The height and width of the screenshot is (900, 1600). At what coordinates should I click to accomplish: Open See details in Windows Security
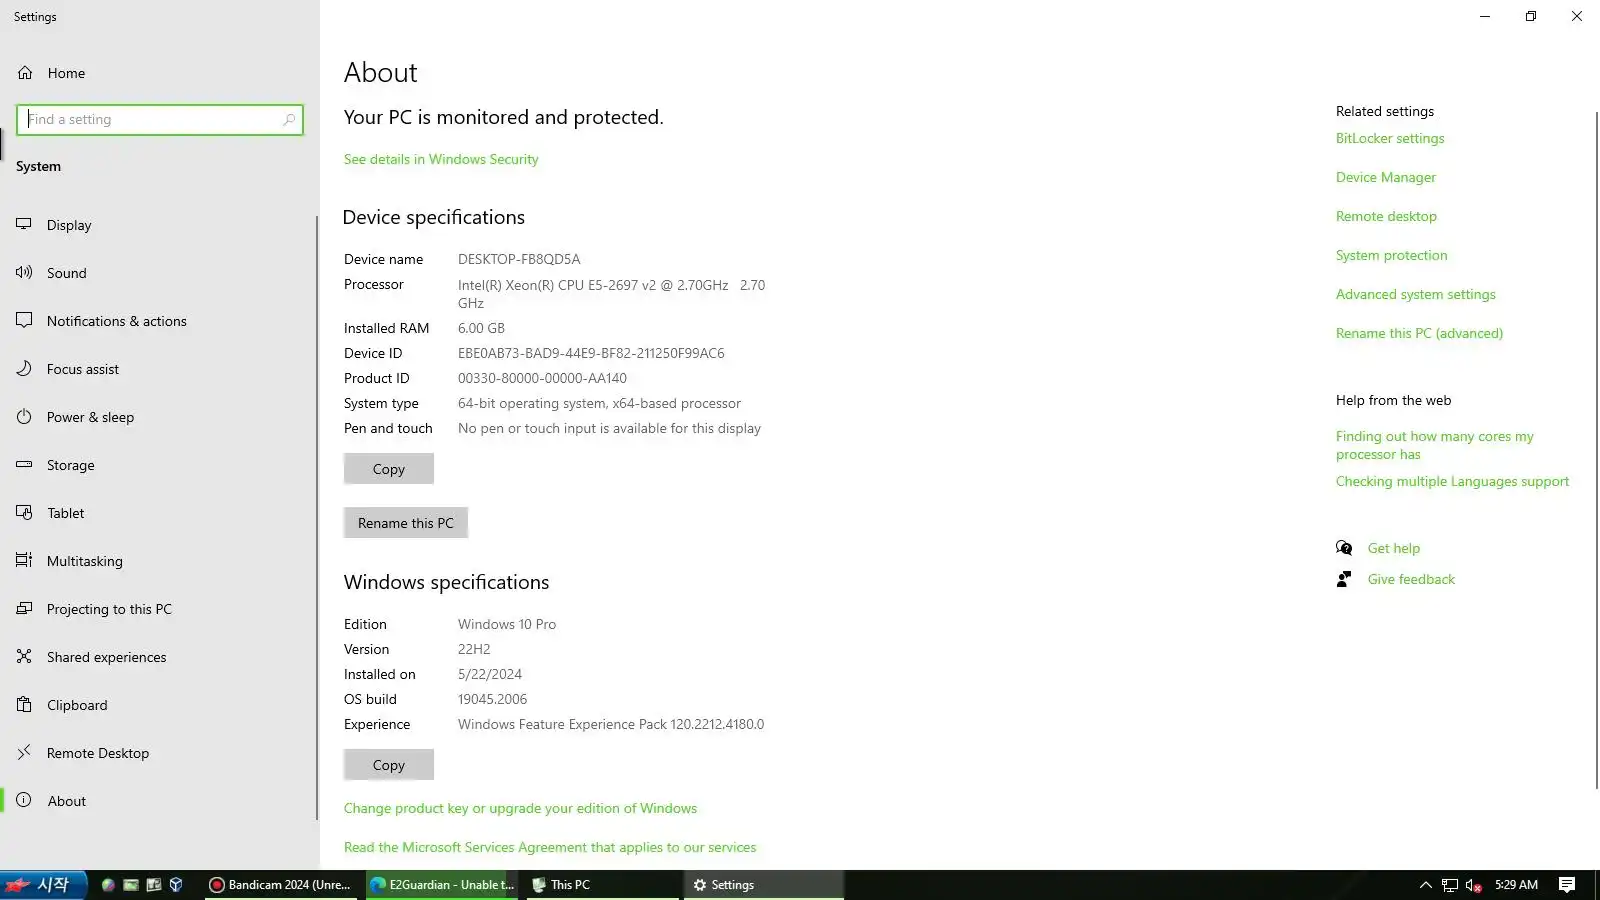441,159
